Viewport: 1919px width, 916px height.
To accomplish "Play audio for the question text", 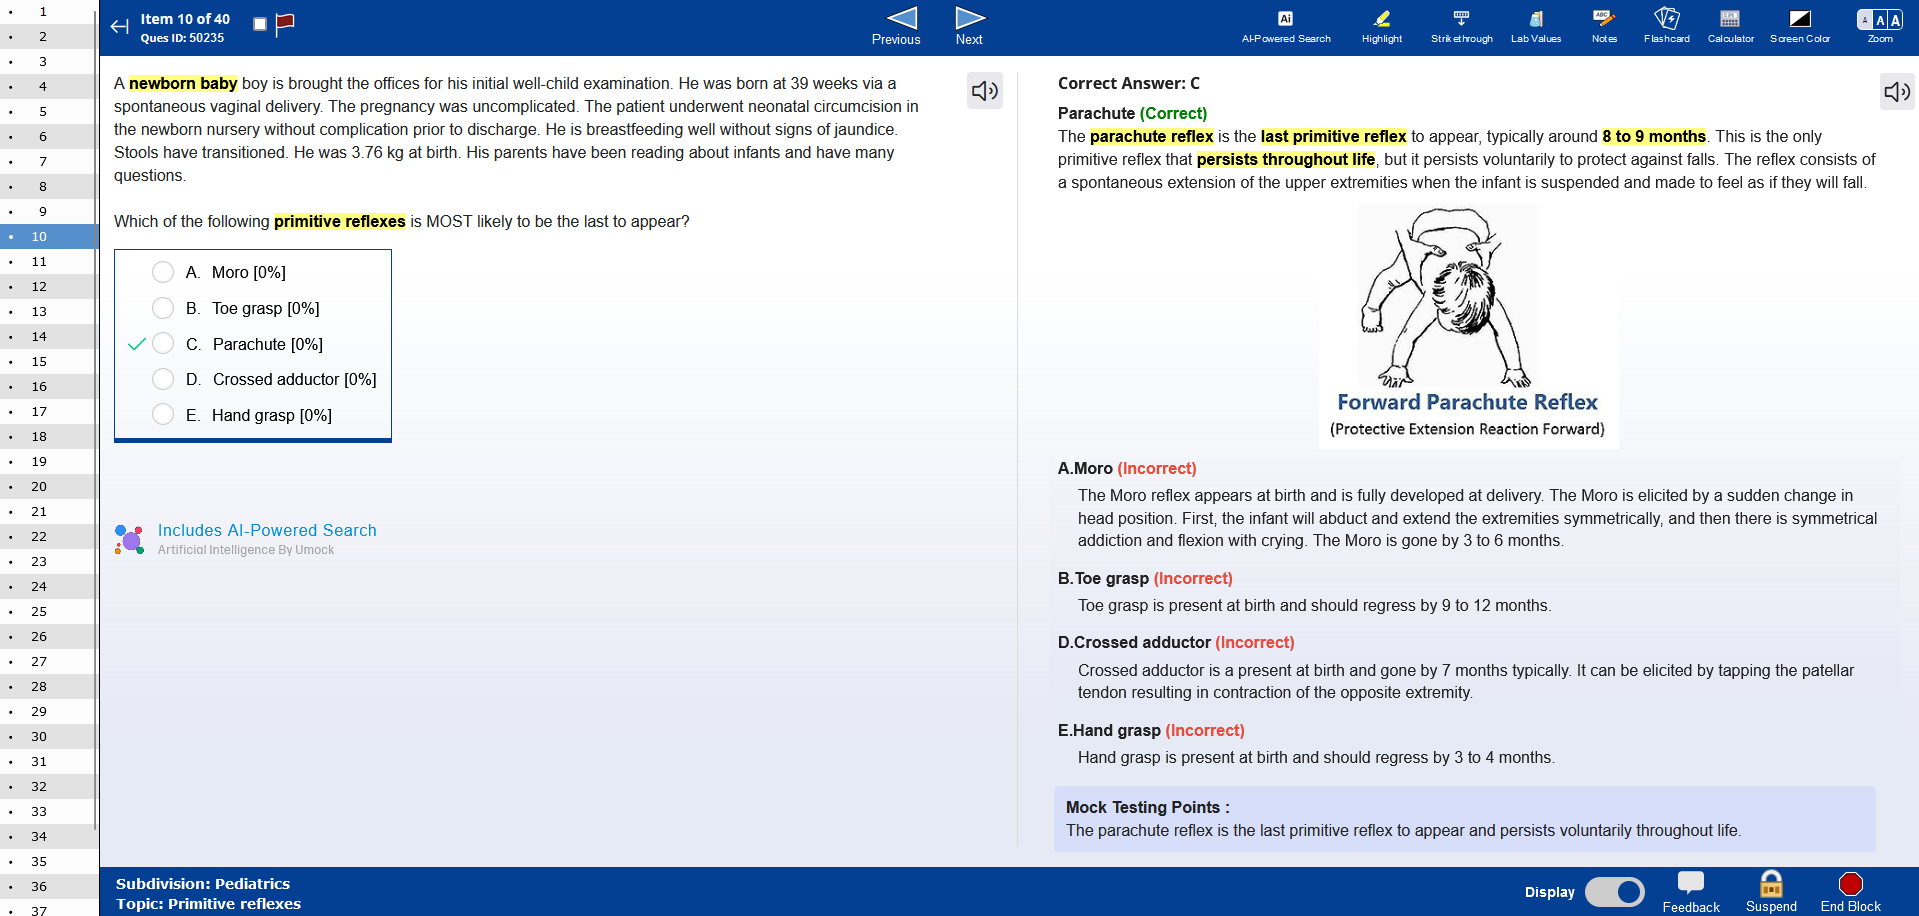I will click(x=985, y=91).
